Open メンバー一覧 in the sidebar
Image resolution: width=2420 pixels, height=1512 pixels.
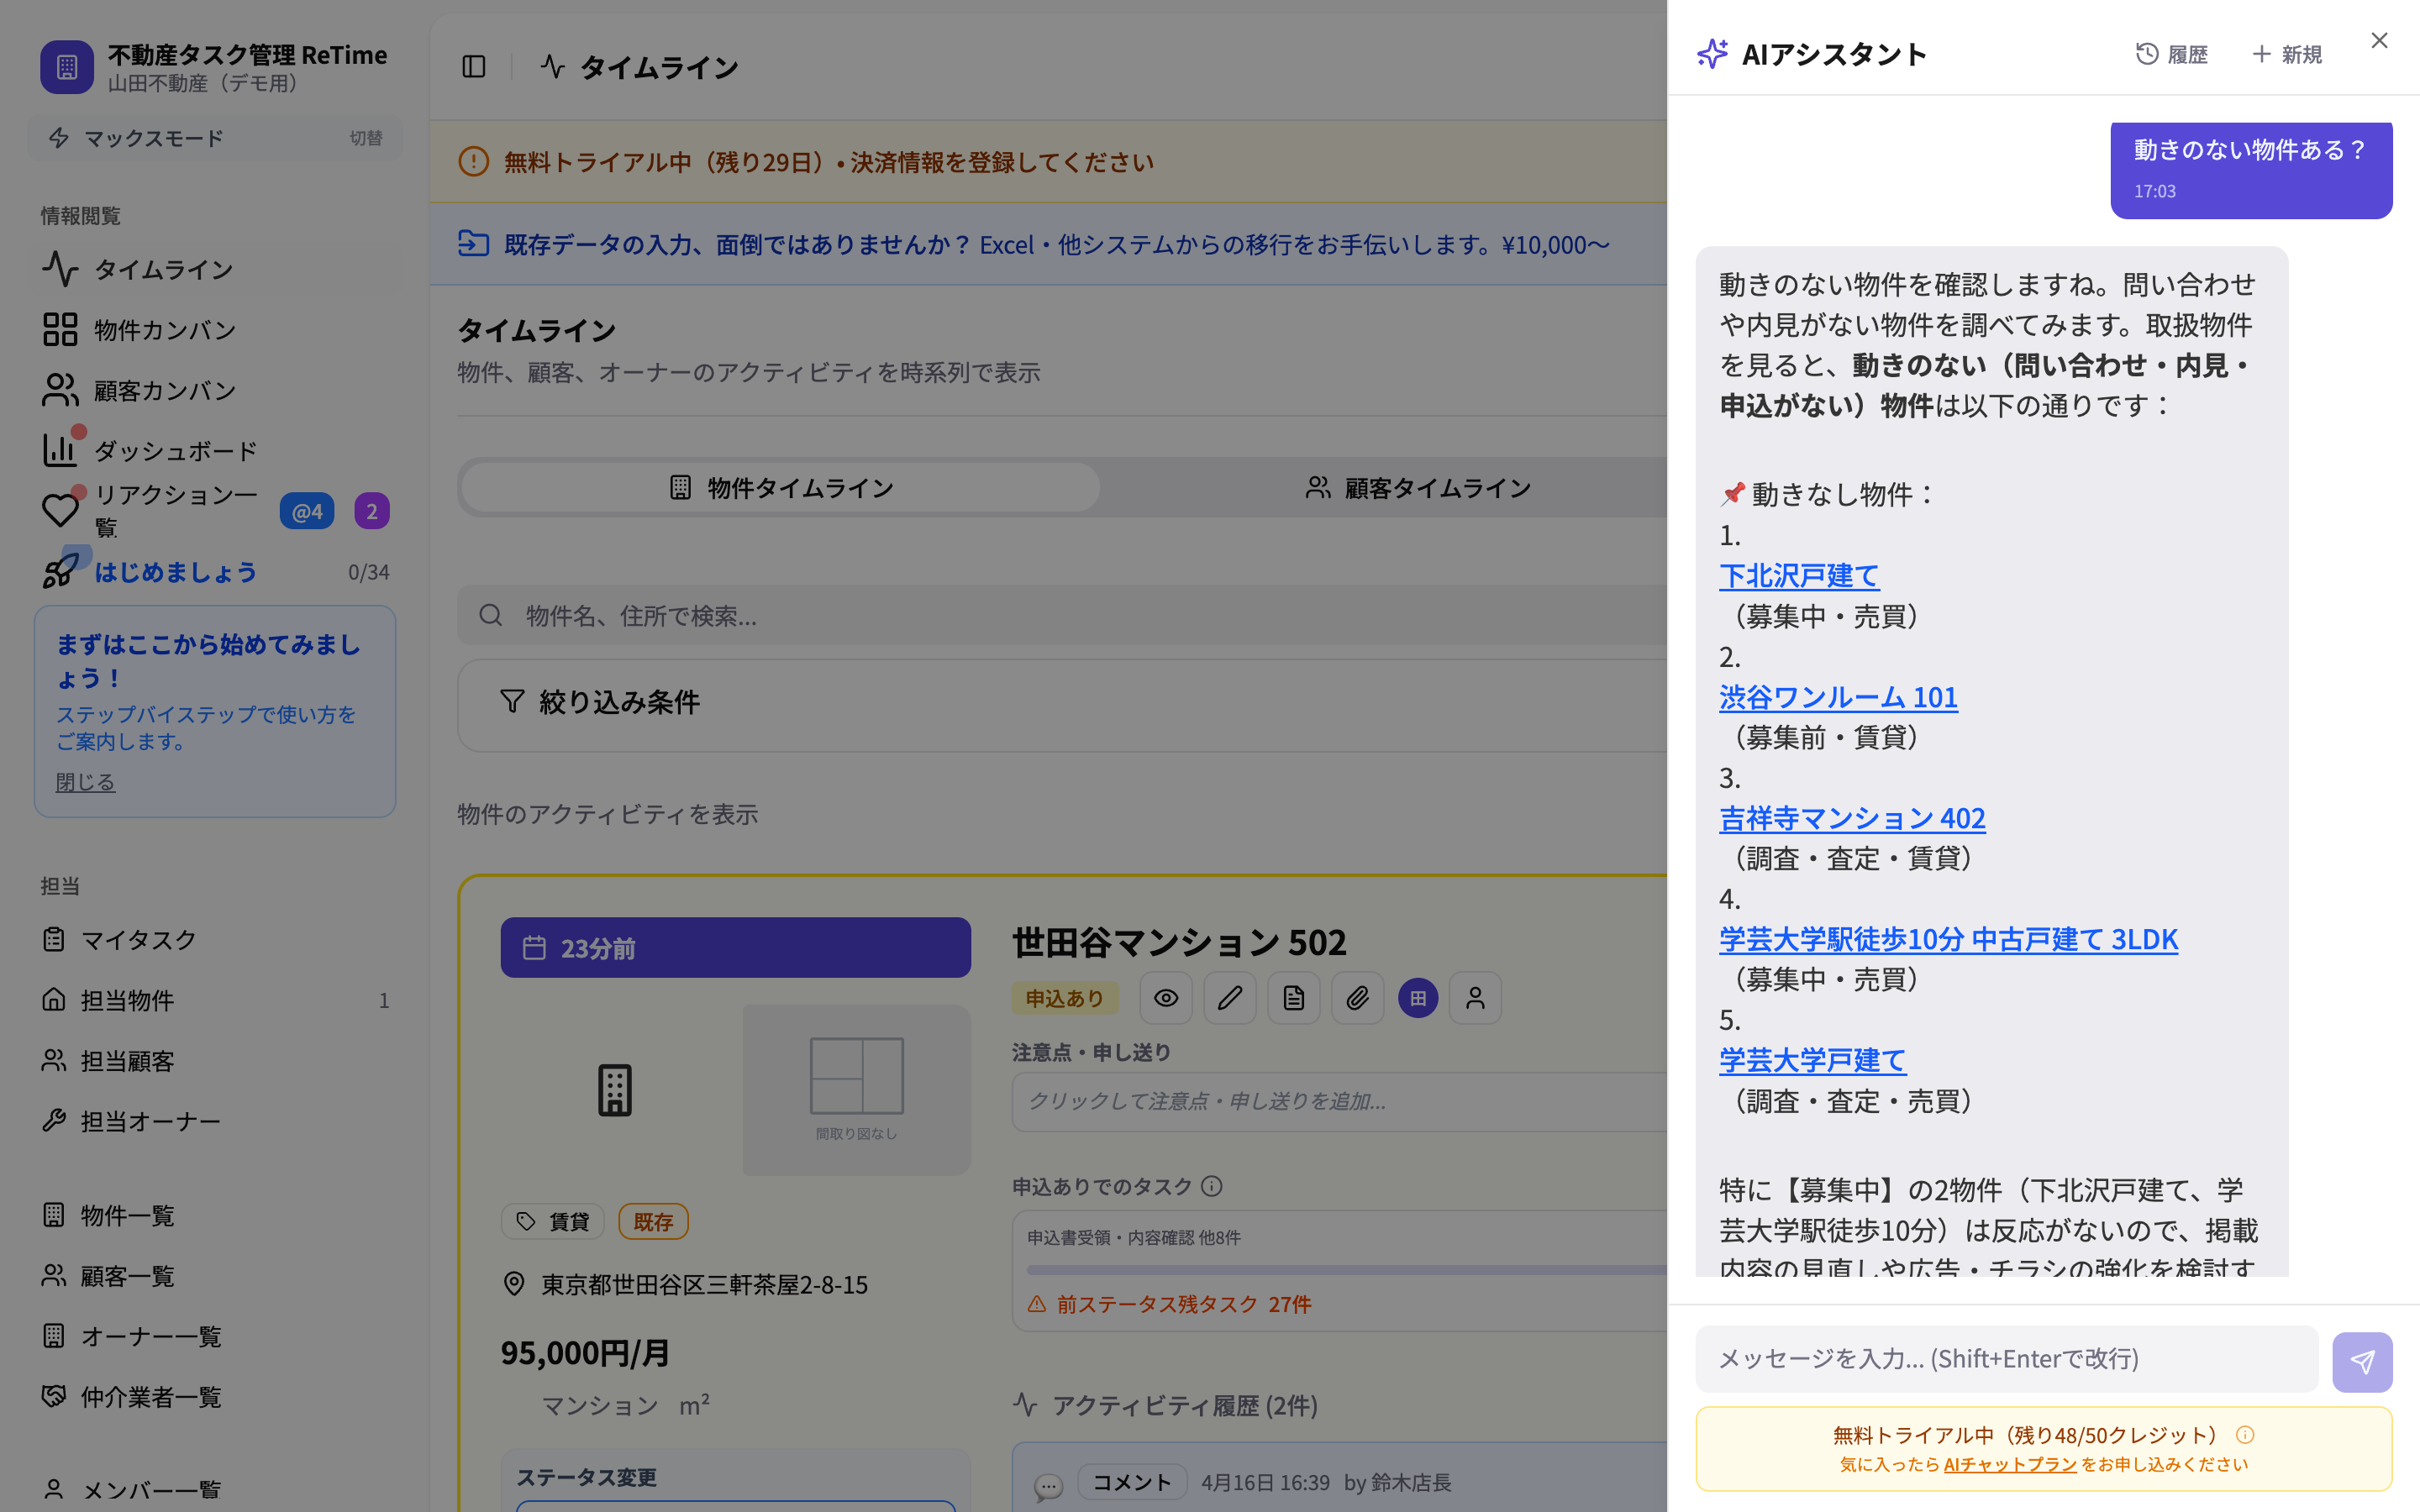click(x=215, y=1490)
